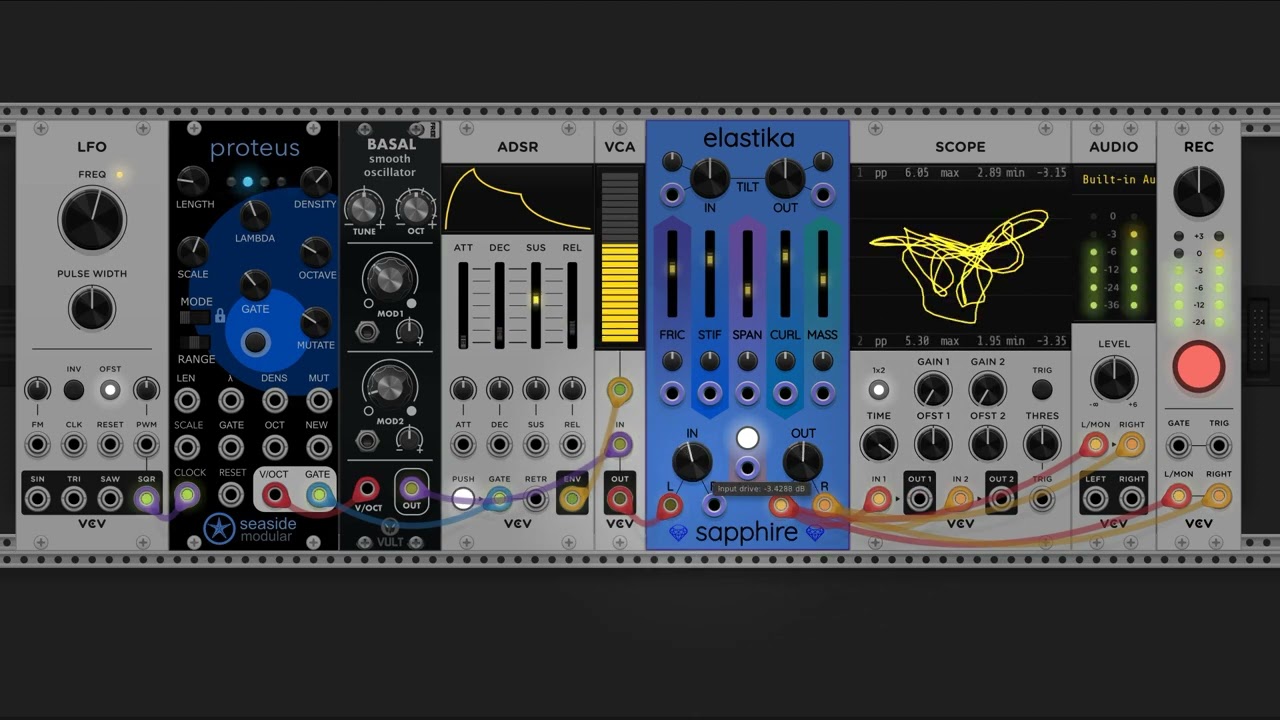Viewport: 1280px width, 720px height.
Task: Toggle the LFO OFST button
Action: point(110,389)
